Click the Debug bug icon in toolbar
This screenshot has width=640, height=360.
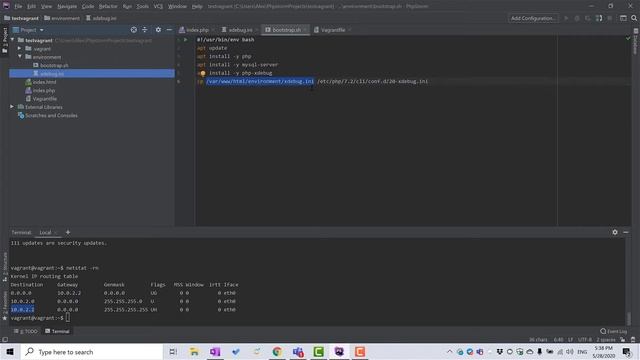pyautogui.click(x=577, y=18)
